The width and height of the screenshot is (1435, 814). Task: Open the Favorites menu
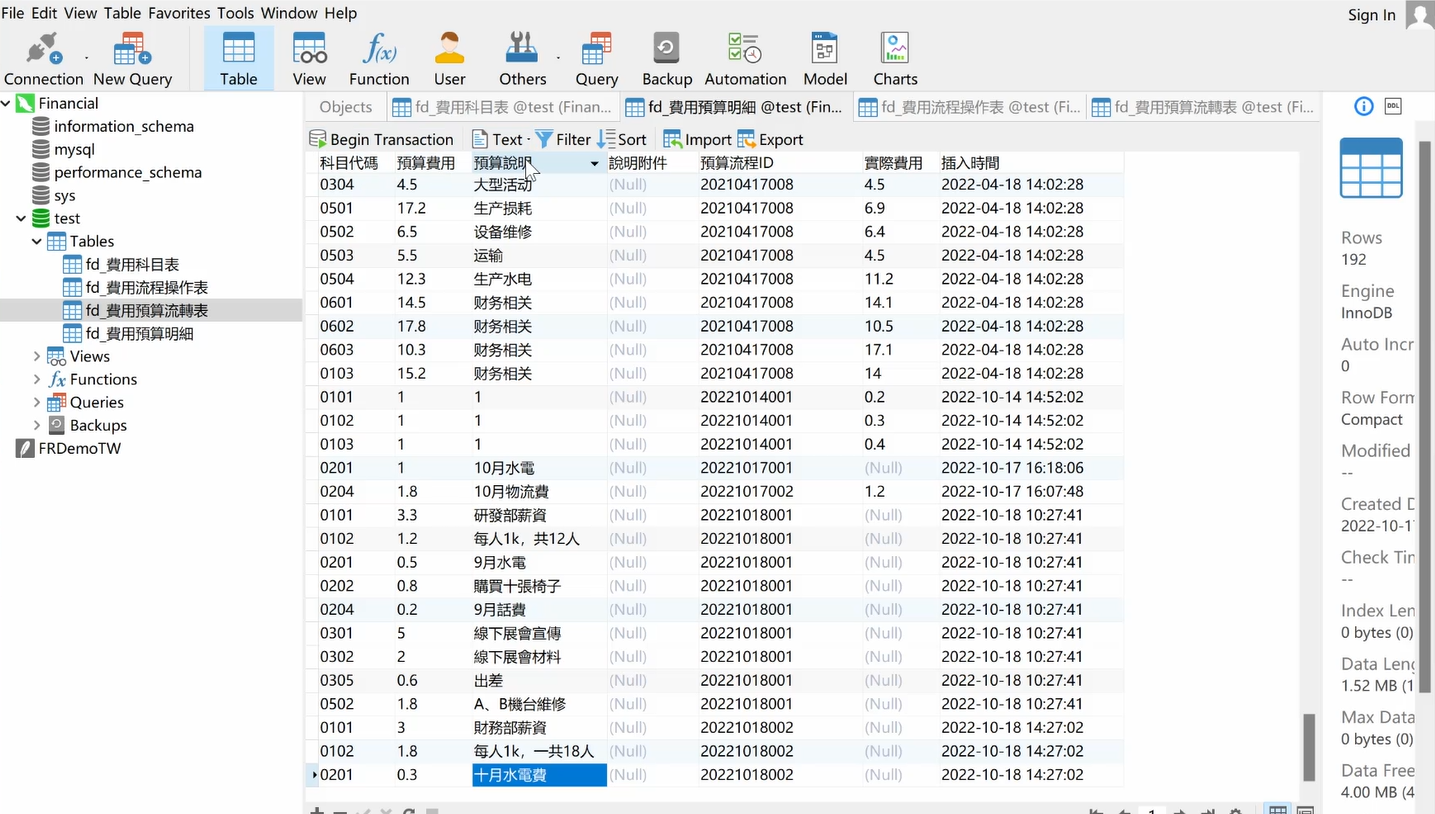pyautogui.click(x=179, y=13)
